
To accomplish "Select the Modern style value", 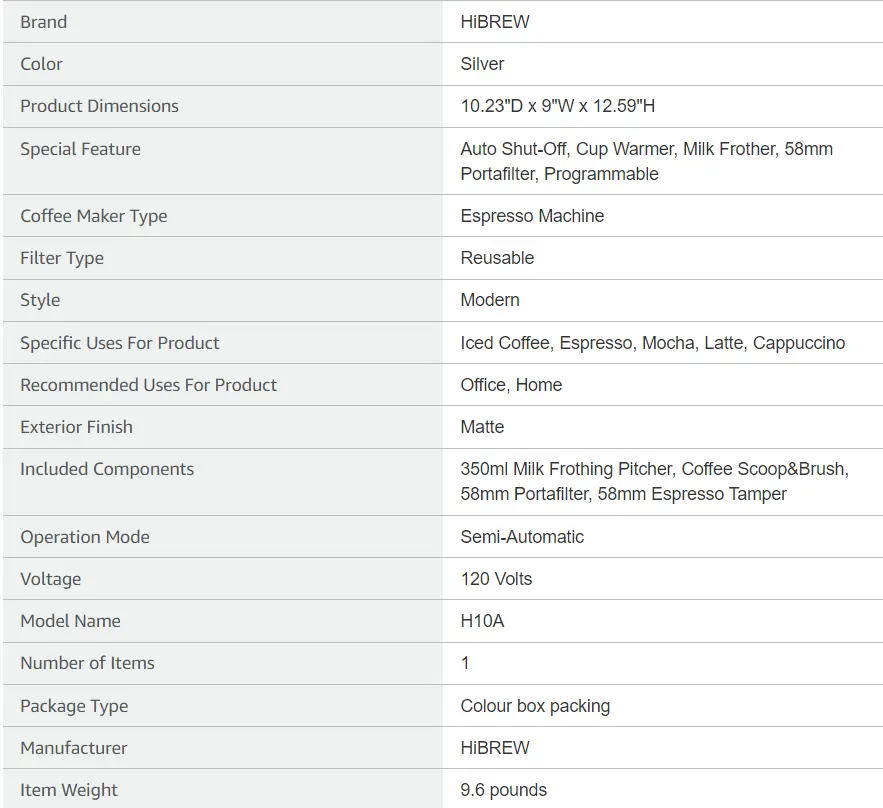I will point(490,300).
